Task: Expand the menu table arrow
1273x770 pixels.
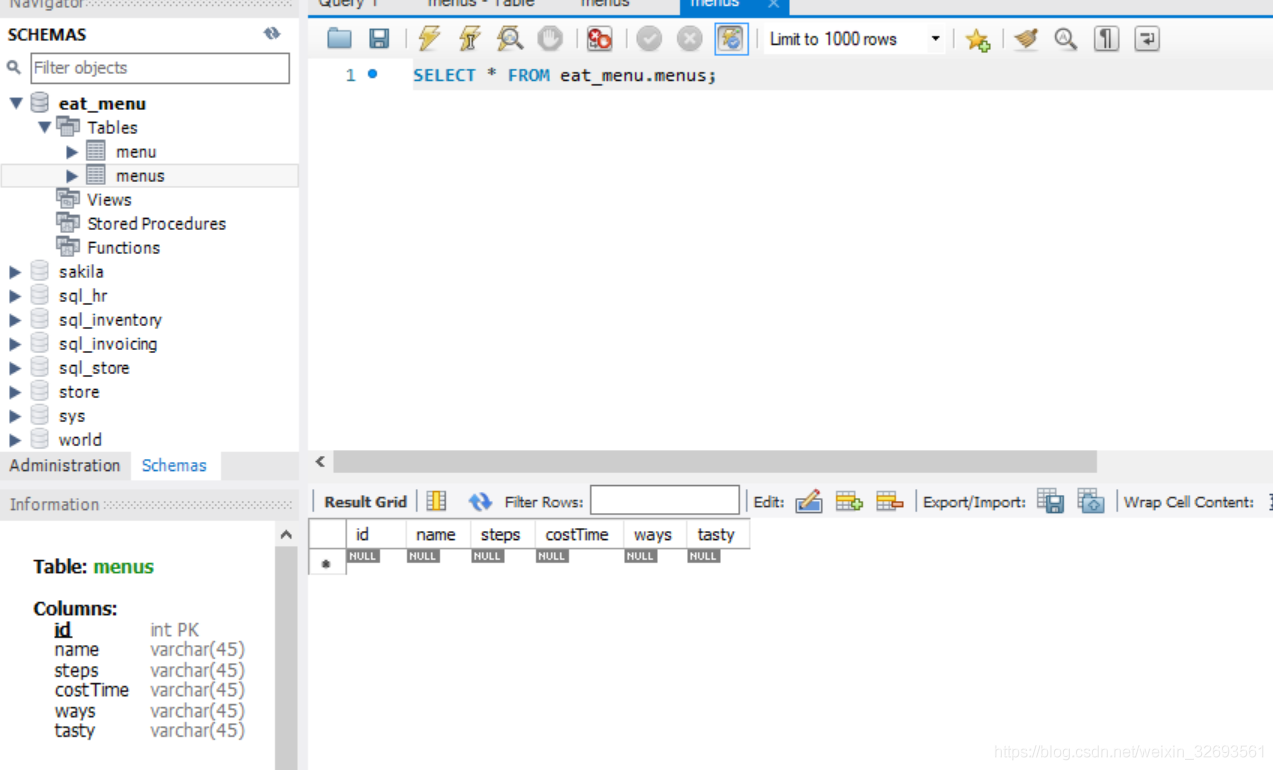Action: (x=72, y=152)
